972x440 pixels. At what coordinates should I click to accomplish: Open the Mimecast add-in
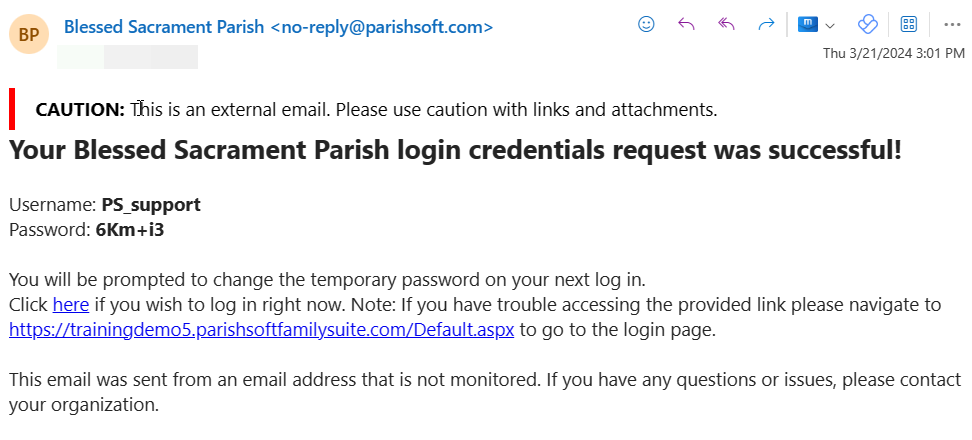pyautogui.click(x=808, y=25)
